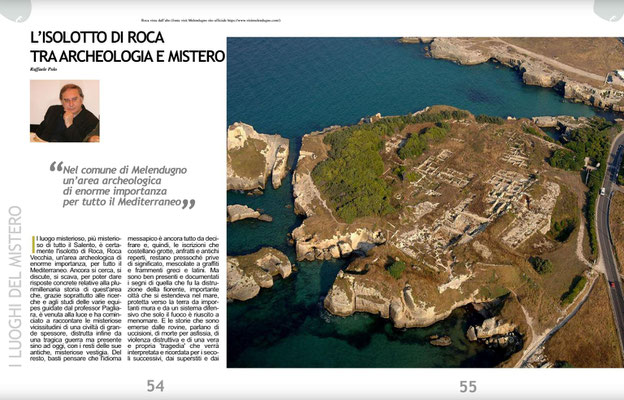
Task: Click the closing quotation mark of the pull quote
Action: [189, 204]
